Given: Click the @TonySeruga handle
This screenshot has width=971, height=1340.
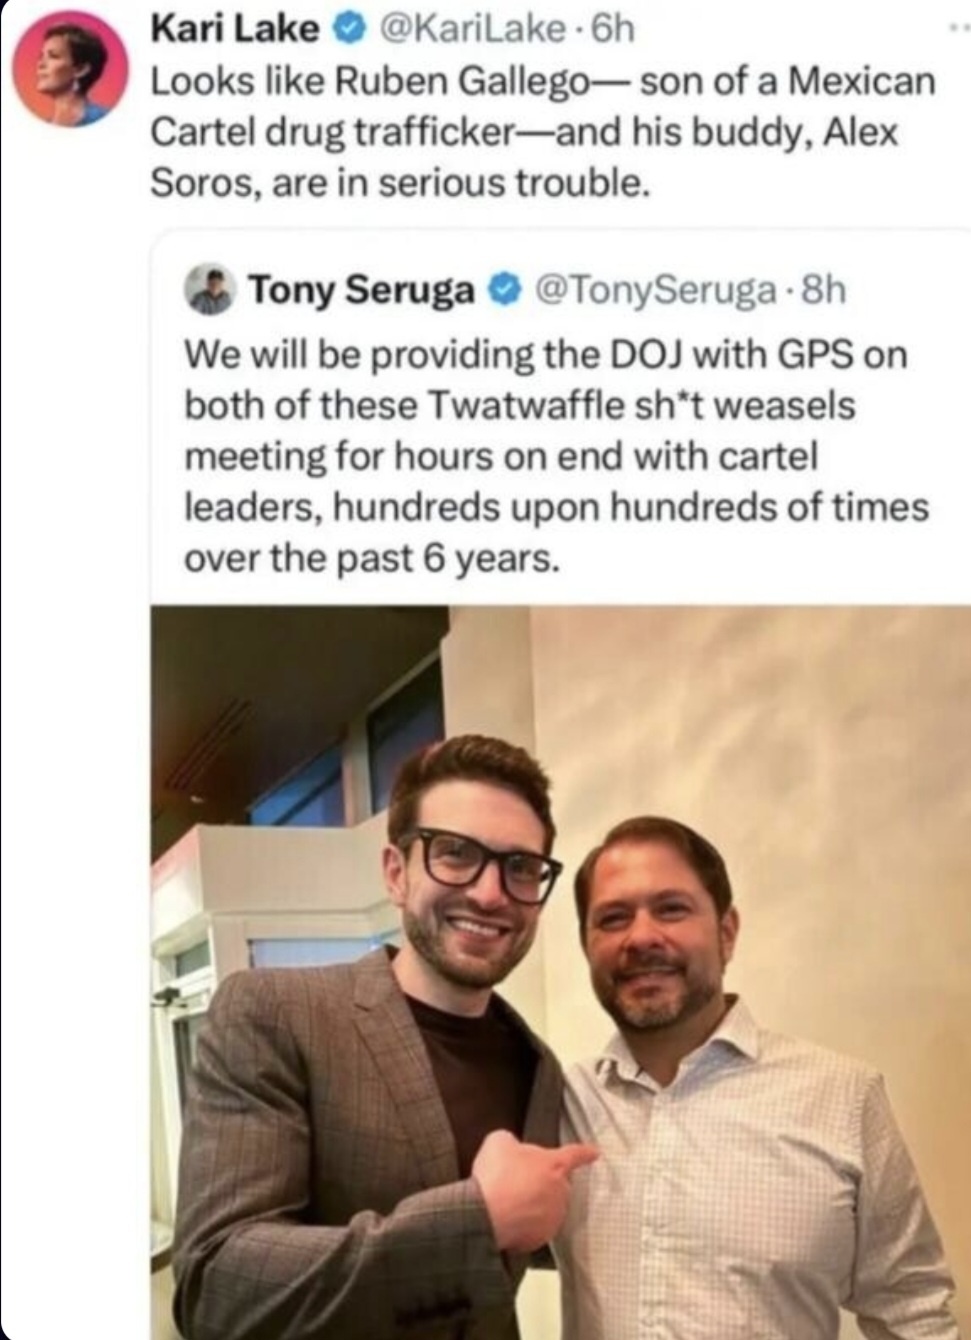Looking at the screenshot, I should coord(655,290).
